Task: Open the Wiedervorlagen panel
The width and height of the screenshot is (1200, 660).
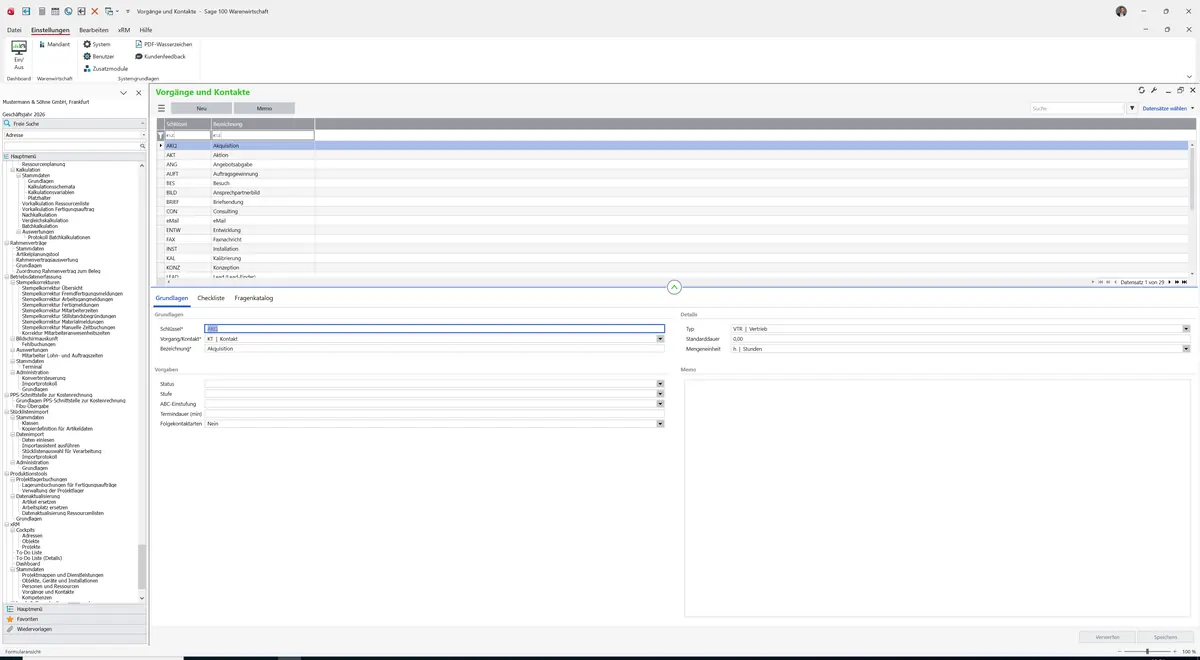Action: click(x=74, y=629)
